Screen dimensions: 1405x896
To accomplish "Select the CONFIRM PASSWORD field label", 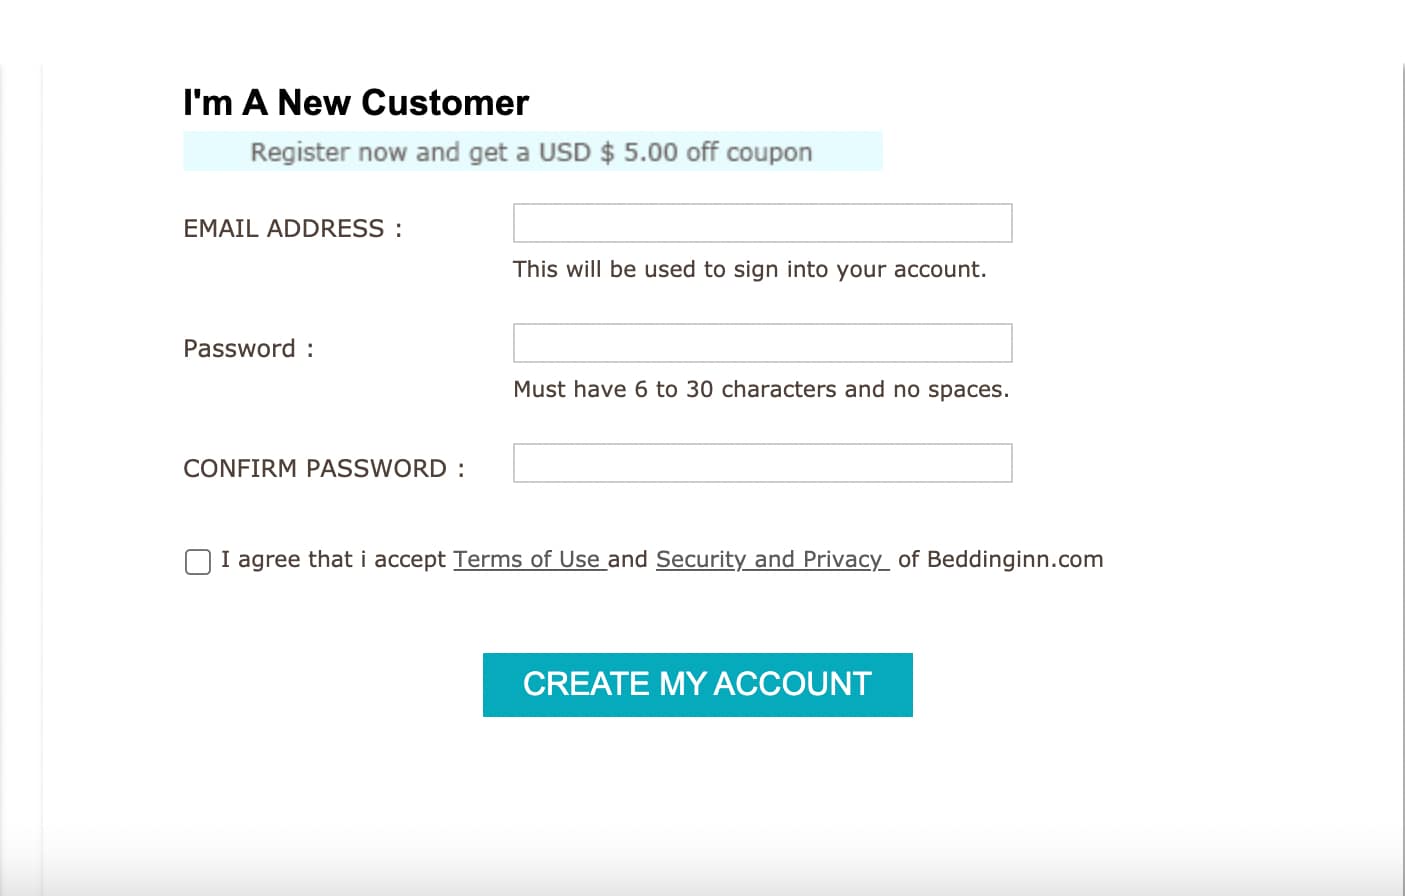I will (x=324, y=468).
